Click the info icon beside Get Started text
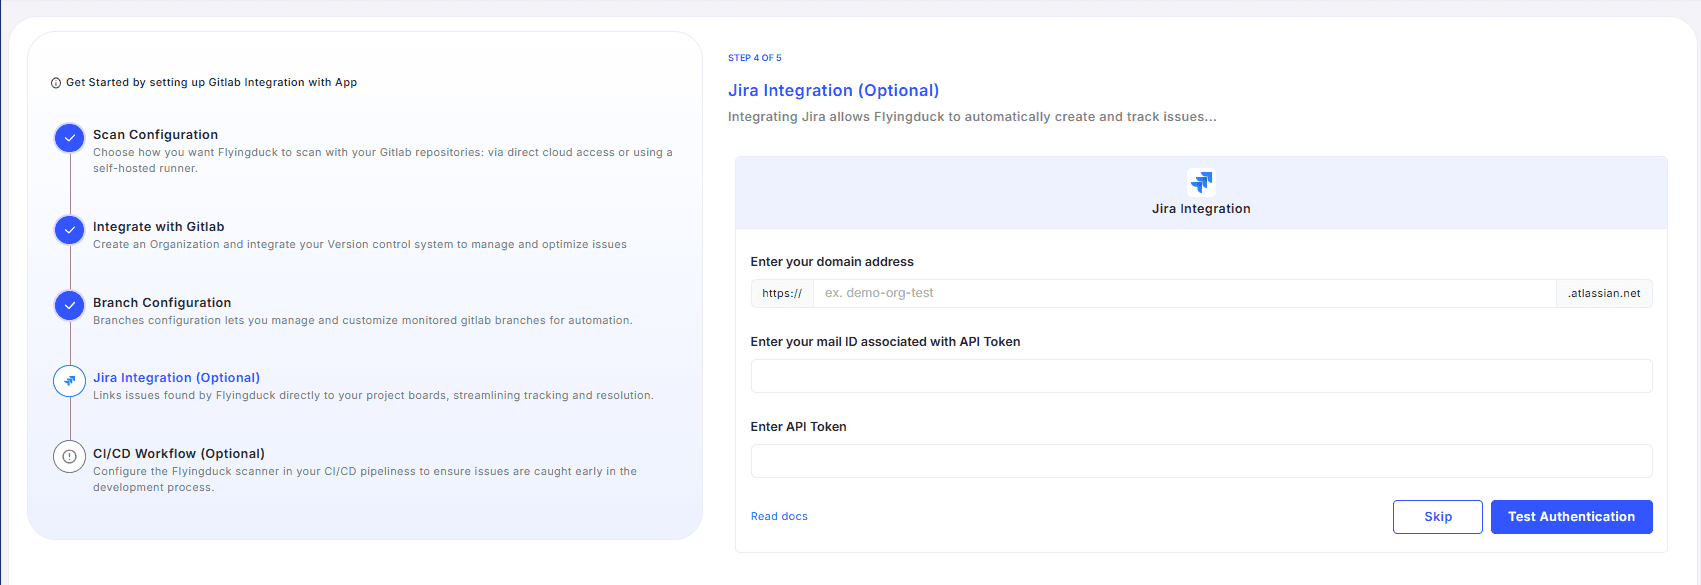Screen dimensions: 1701x585 point(56,83)
